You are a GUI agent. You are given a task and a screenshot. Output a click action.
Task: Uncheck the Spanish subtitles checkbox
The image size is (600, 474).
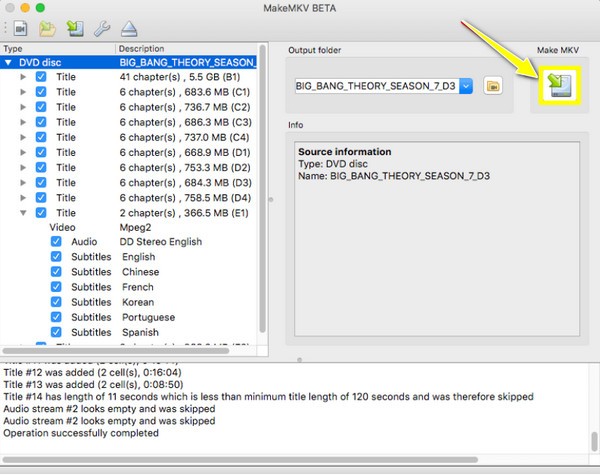[56, 332]
